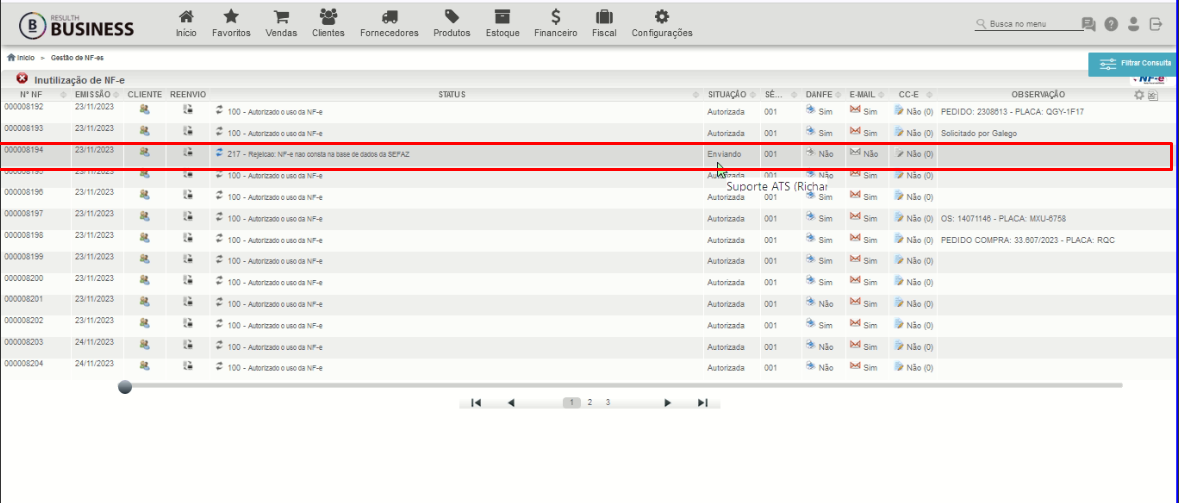
Task: Click the next page arrow
Action: pos(667,403)
